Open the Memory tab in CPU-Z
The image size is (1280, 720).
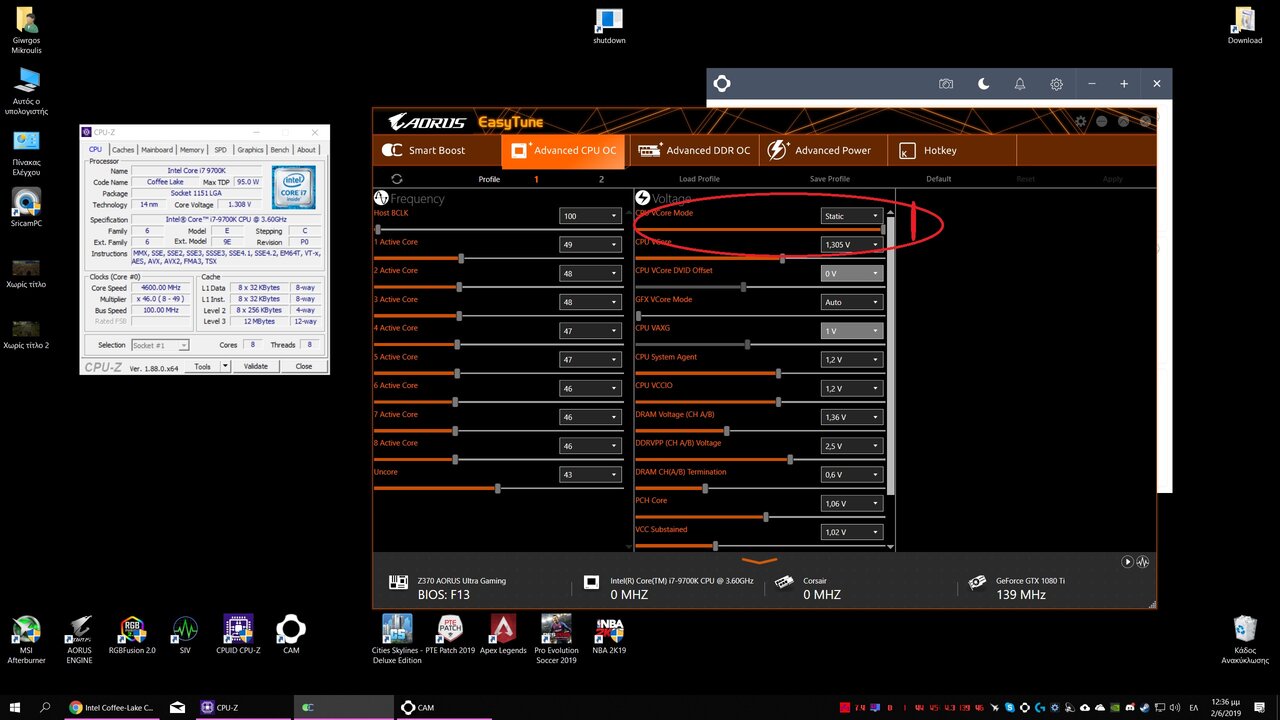coord(192,150)
